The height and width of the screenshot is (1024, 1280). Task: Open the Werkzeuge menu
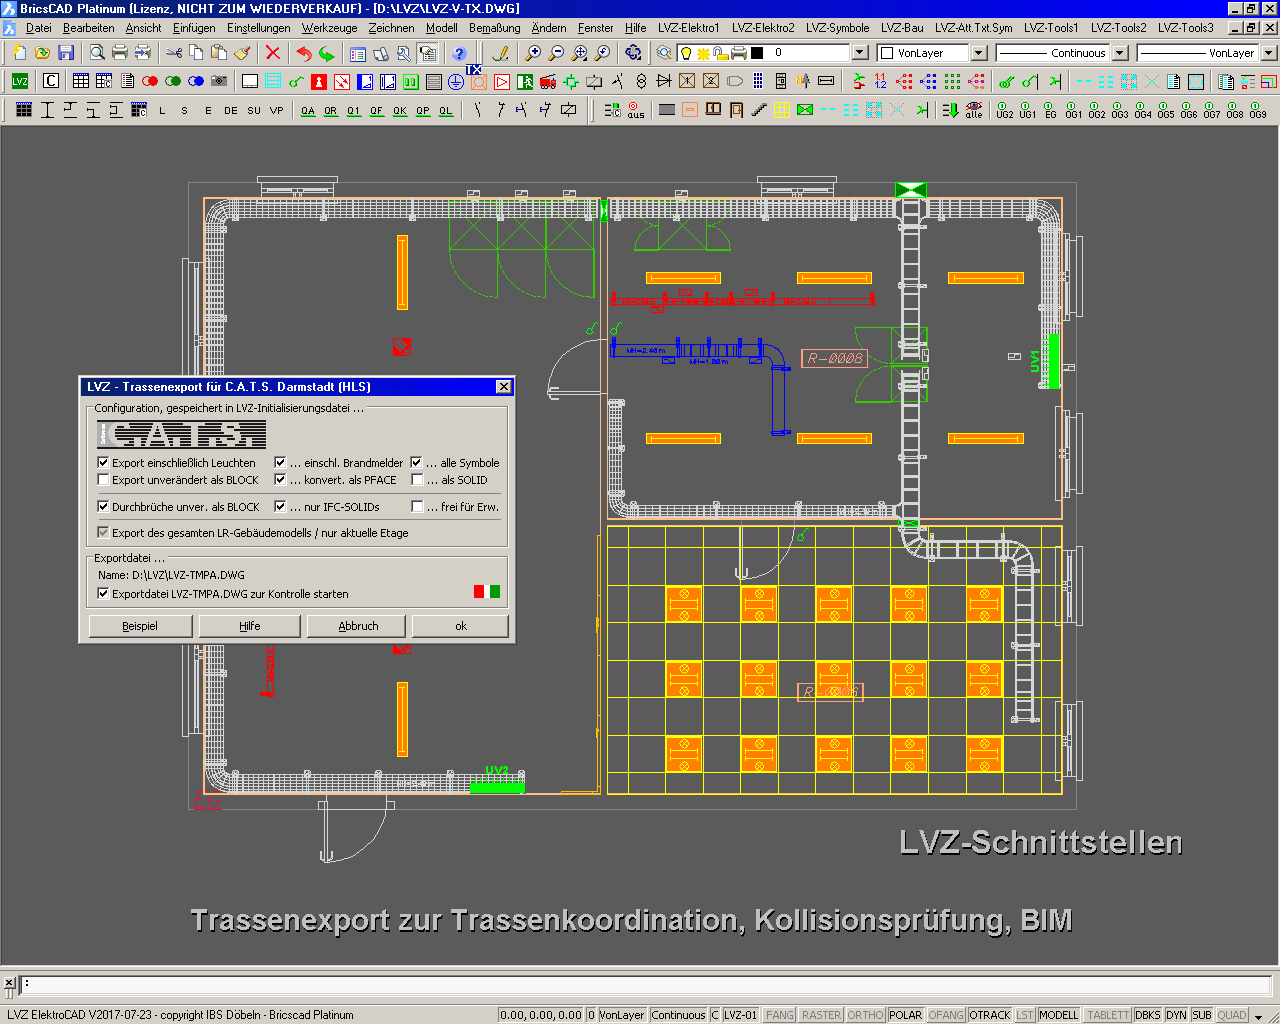329,28
